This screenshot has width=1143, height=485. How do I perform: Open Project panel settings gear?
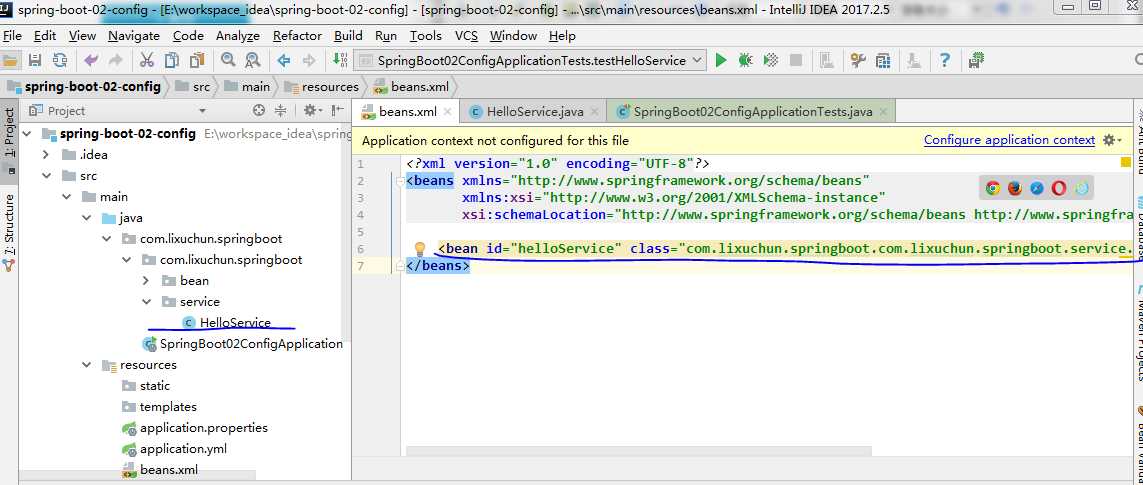[312, 111]
